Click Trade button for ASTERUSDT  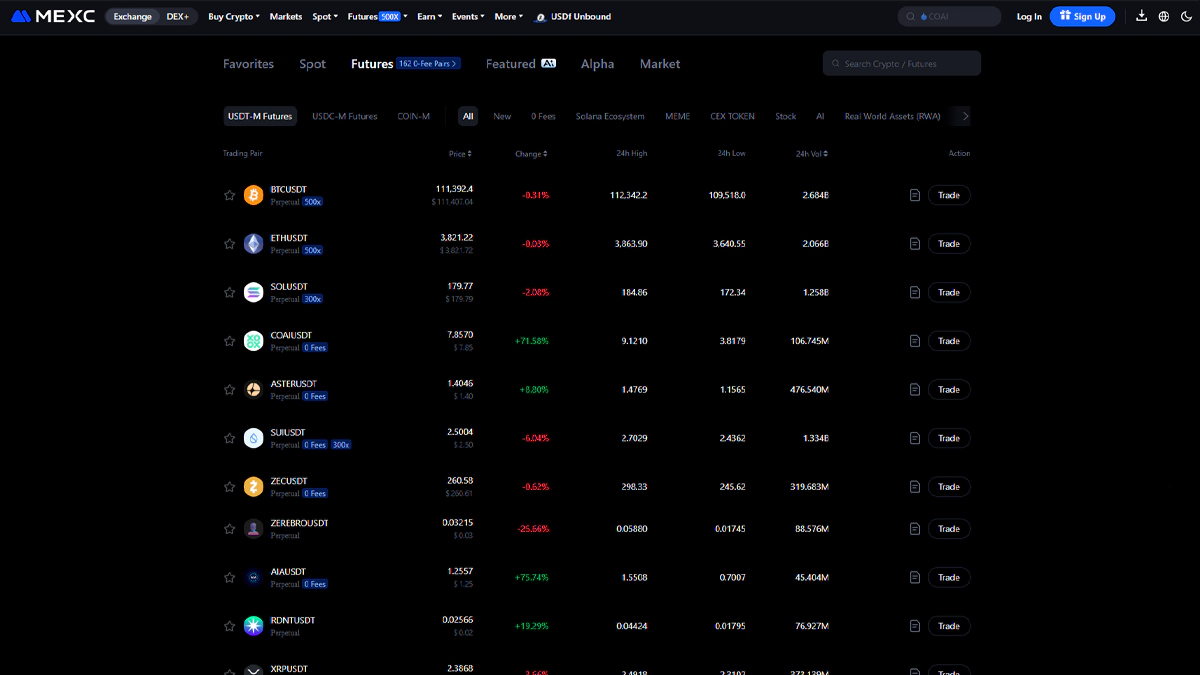coord(948,390)
